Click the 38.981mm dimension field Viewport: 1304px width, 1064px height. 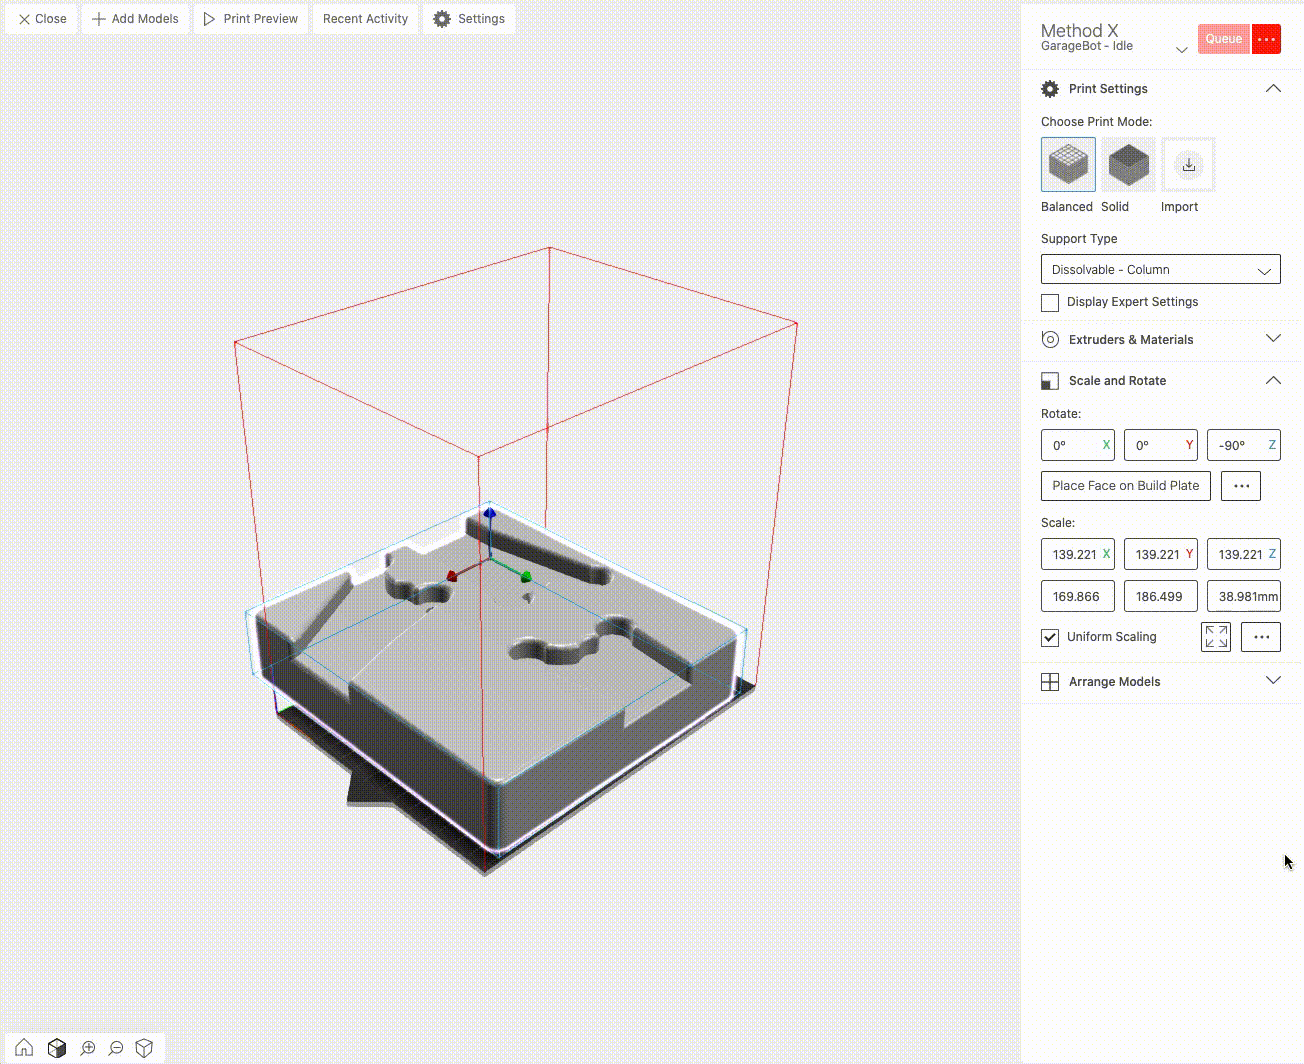(x=1244, y=597)
